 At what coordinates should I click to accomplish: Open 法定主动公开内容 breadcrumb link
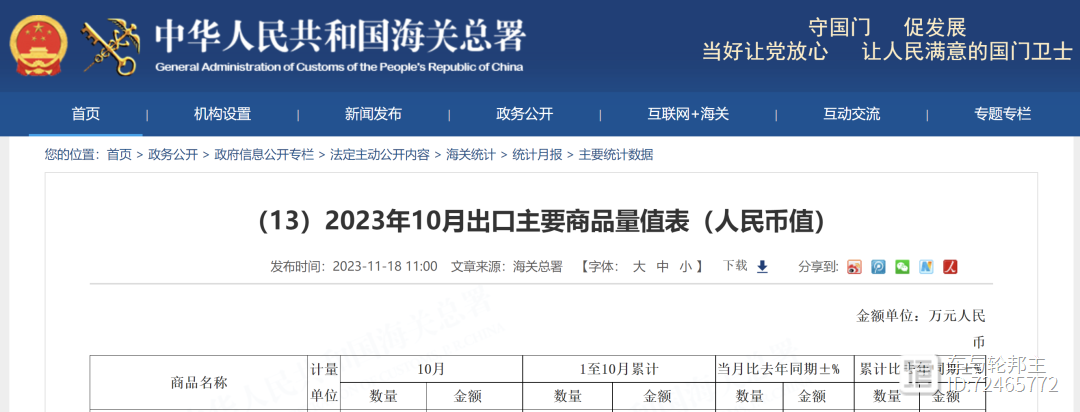pyautogui.click(x=380, y=155)
